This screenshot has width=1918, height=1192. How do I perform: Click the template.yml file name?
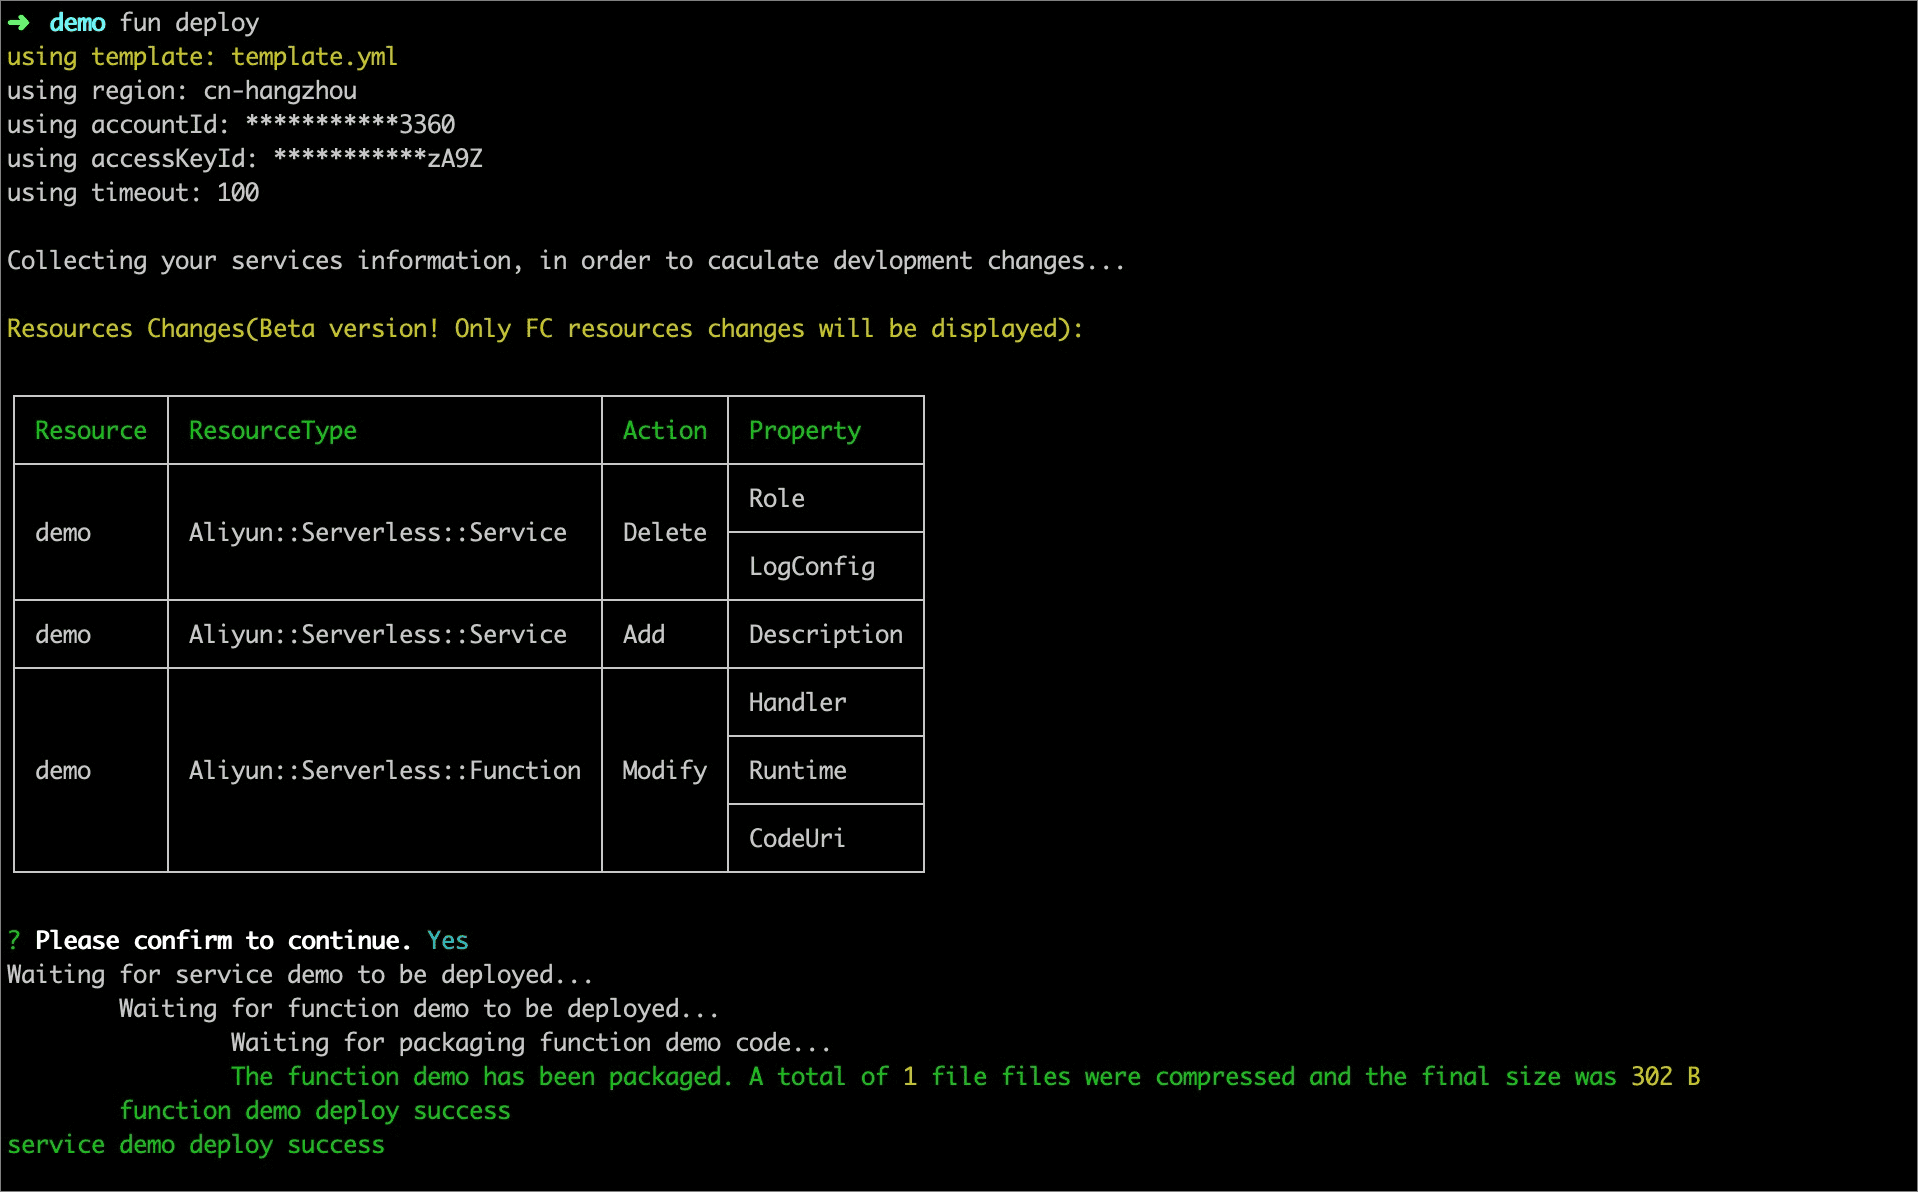pyautogui.click(x=314, y=57)
